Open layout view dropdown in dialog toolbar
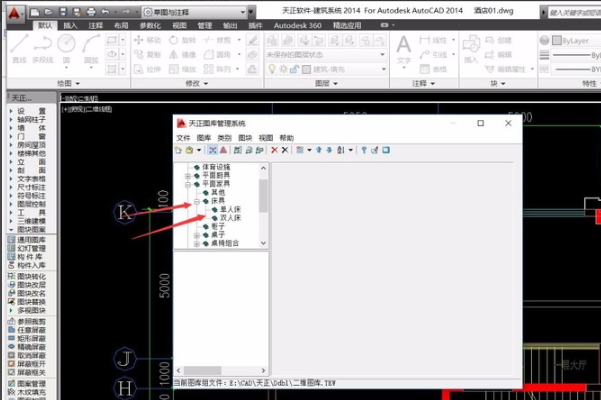601x400 pixels. click(x=309, y=150)
